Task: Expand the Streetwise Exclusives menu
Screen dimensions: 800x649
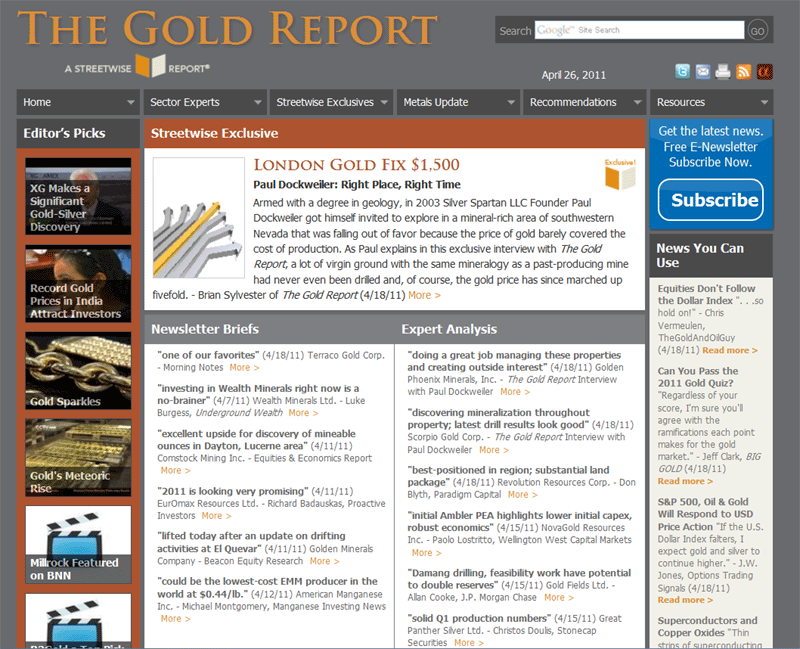Action: coord(331,102)
